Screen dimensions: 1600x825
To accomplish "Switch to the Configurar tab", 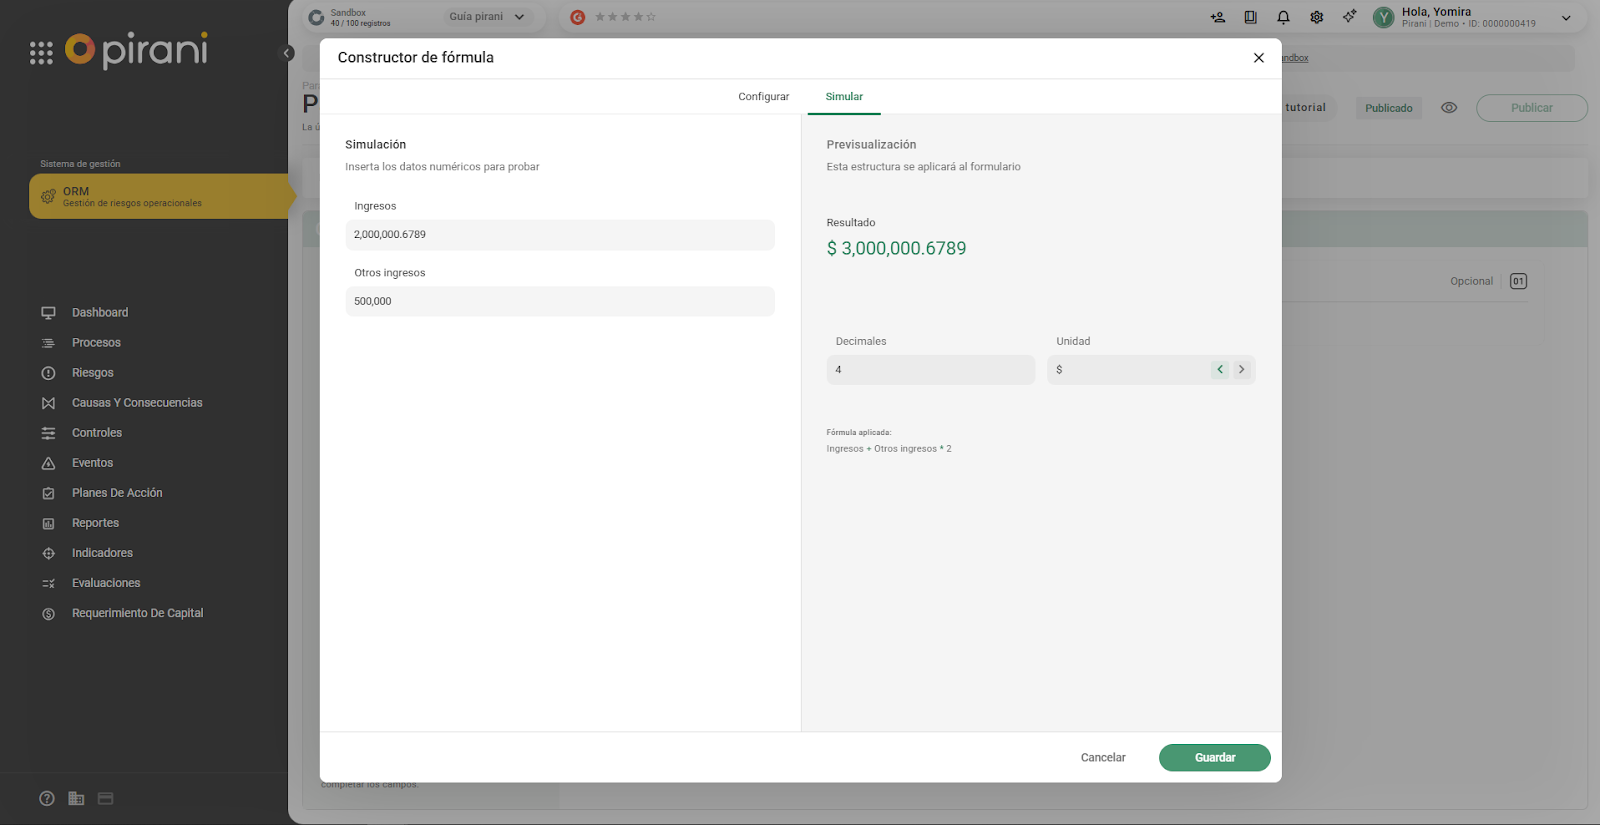I will (763, 97).
